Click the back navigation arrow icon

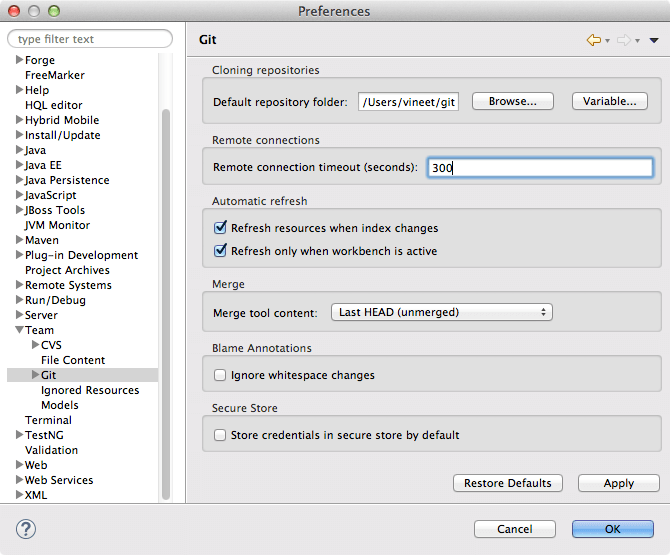coord(594,40)
